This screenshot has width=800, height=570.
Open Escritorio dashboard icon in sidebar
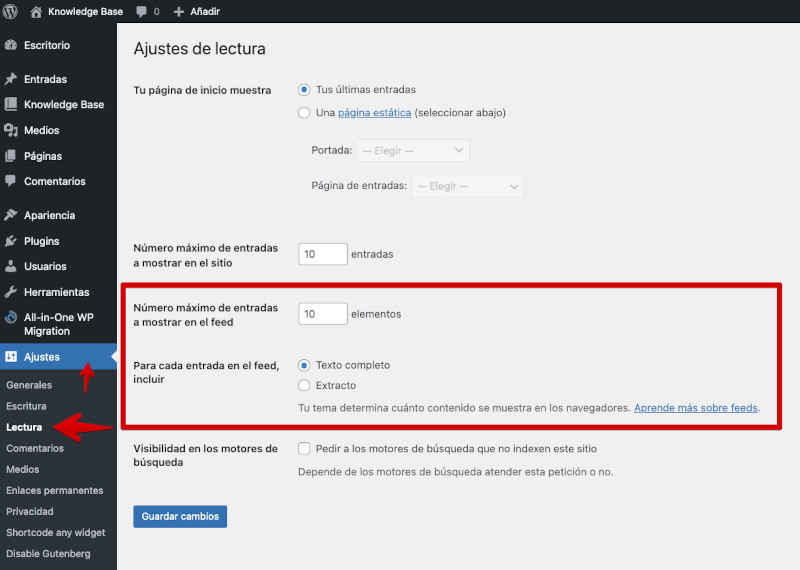[x=11, y=45]
